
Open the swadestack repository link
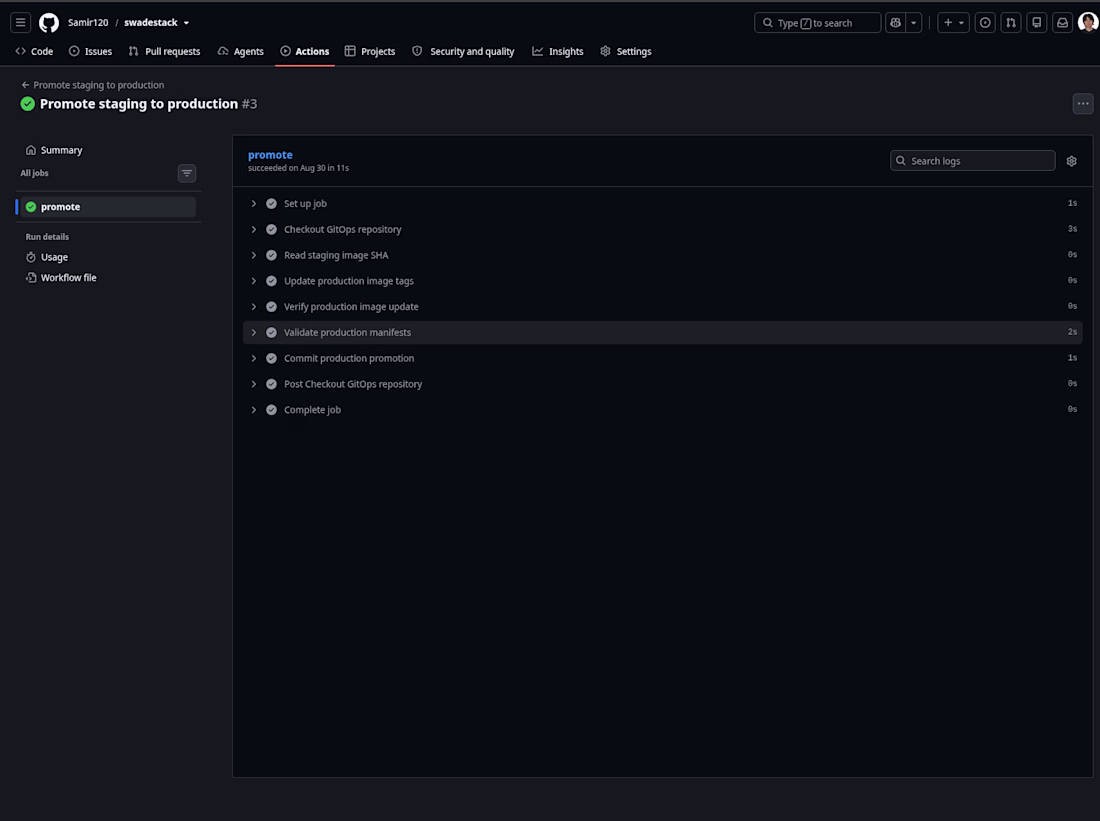[x=151, y=22]
